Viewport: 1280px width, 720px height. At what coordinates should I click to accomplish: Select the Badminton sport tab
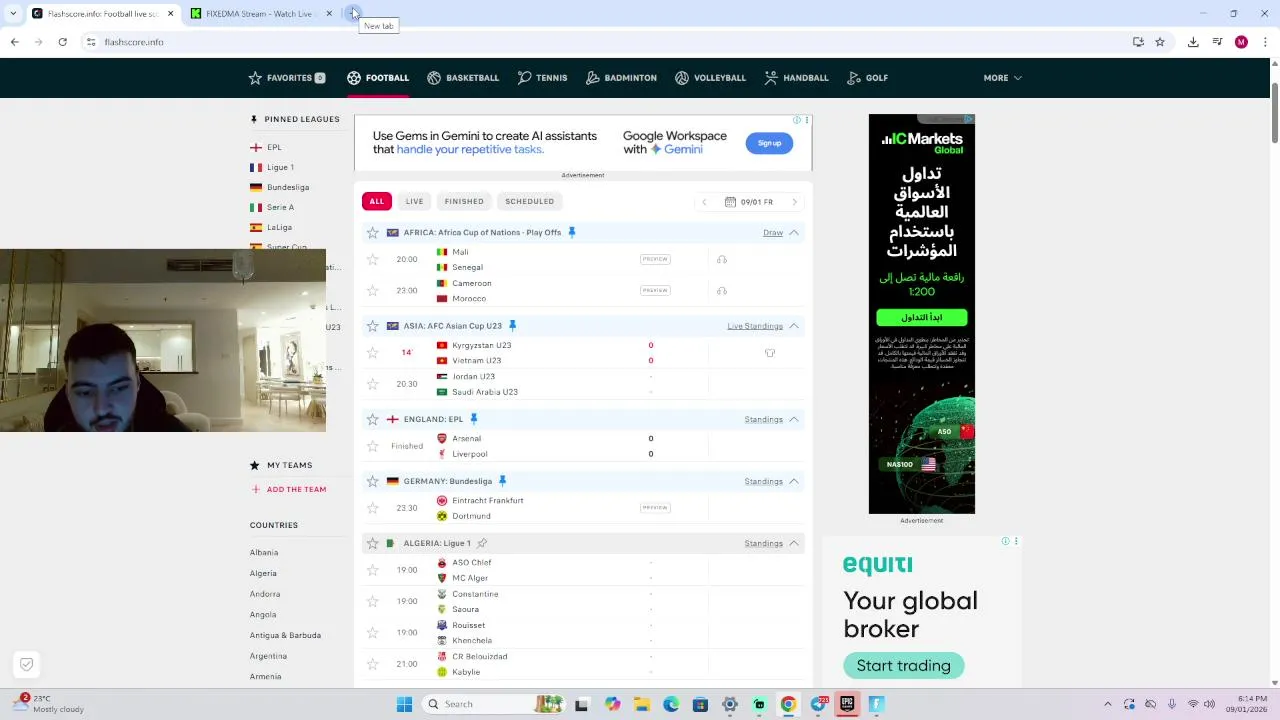pos(621,78)
